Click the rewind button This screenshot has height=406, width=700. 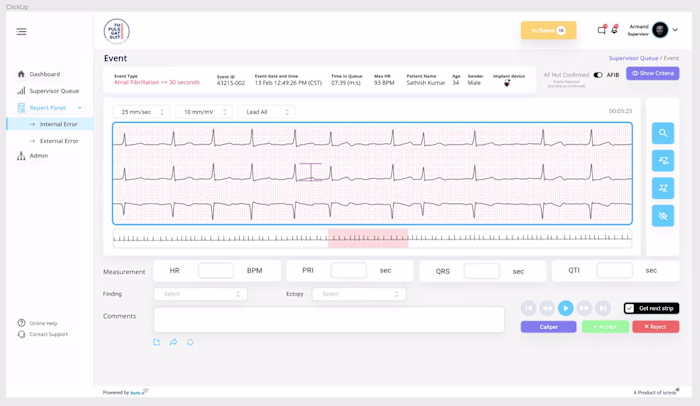547,308
